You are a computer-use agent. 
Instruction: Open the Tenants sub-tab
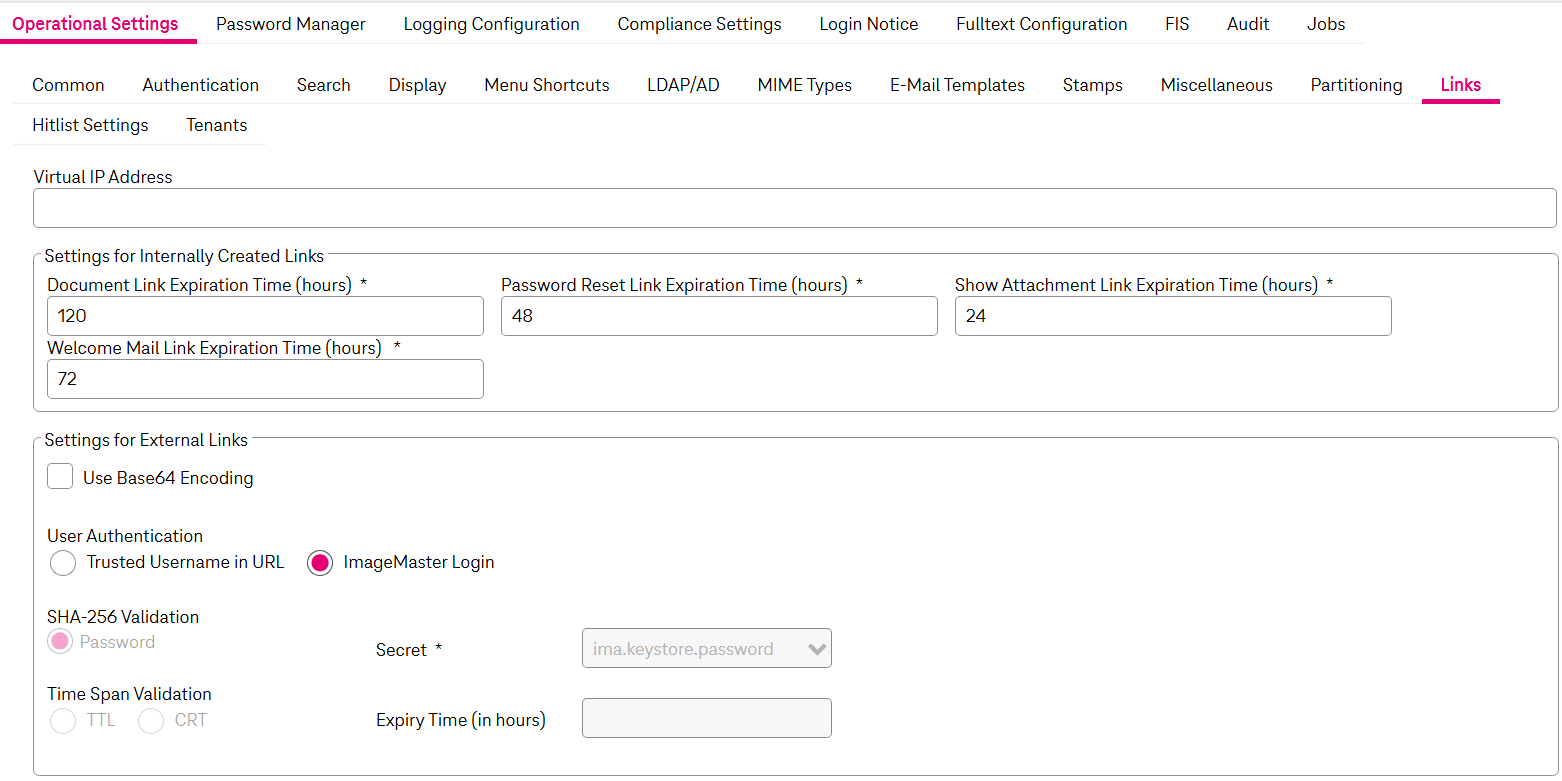click(216, 125)
